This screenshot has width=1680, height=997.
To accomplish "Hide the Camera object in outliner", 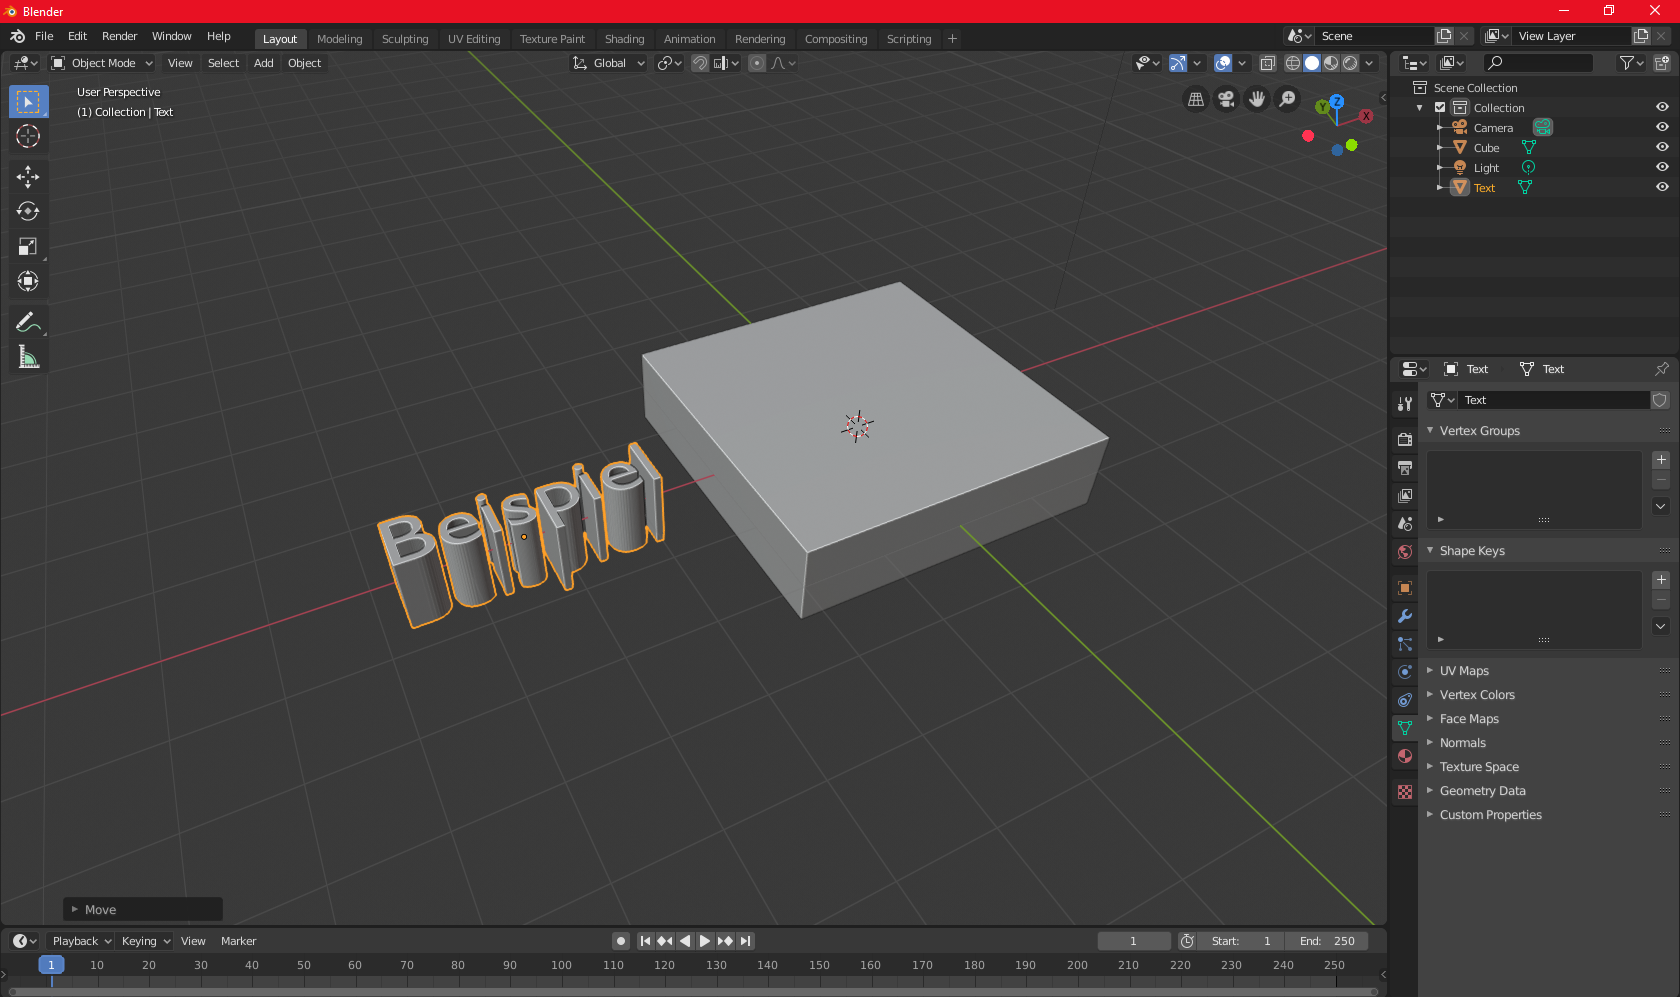I will (x=1662, y=127).
